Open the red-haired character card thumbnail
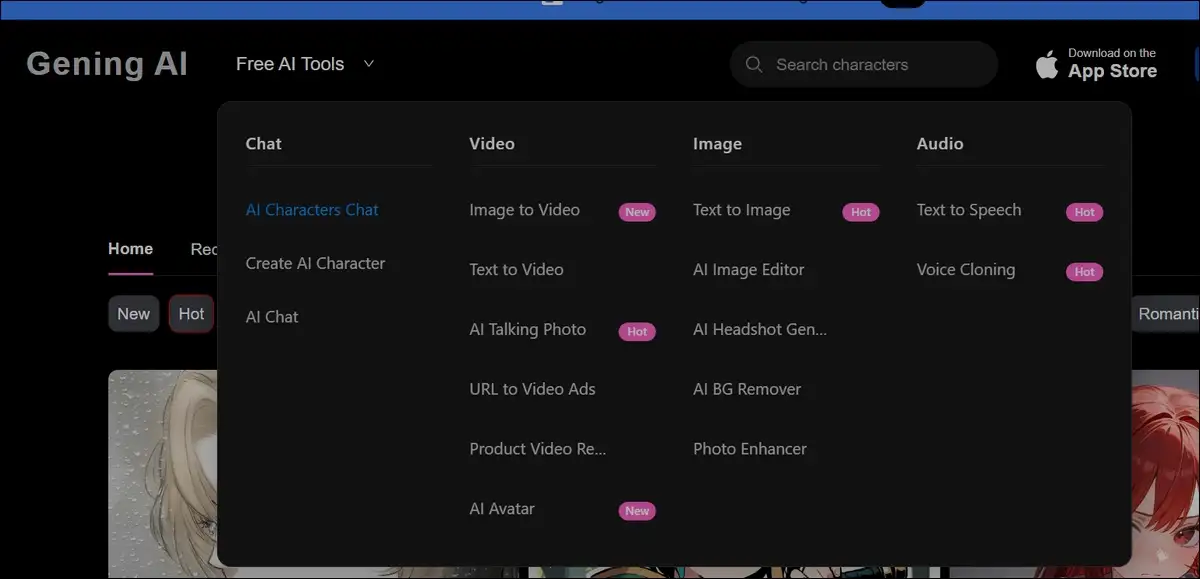 [1165, 474]
